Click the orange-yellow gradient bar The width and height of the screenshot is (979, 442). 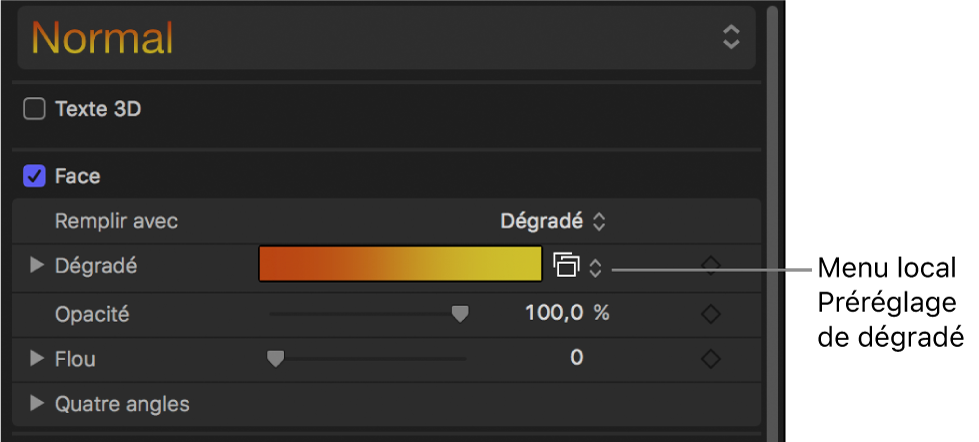tap(400, 265)
